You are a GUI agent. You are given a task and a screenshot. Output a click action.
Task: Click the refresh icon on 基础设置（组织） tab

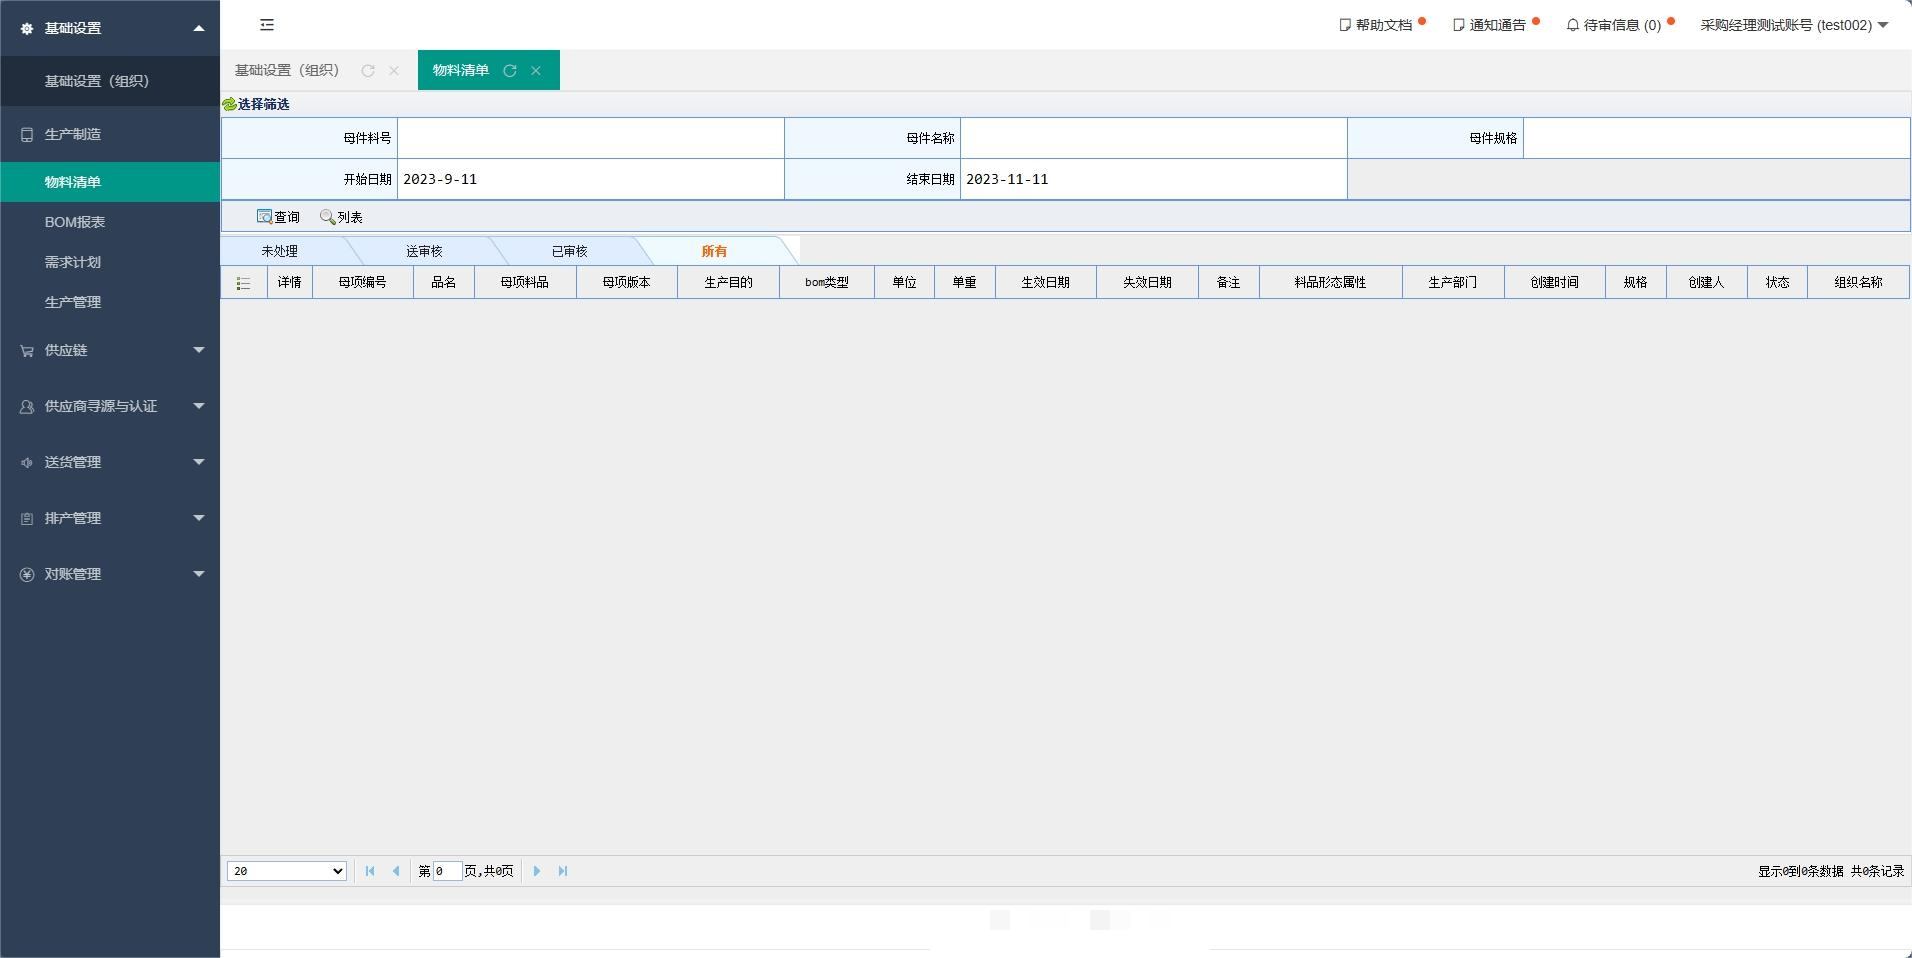click(368, 70)
